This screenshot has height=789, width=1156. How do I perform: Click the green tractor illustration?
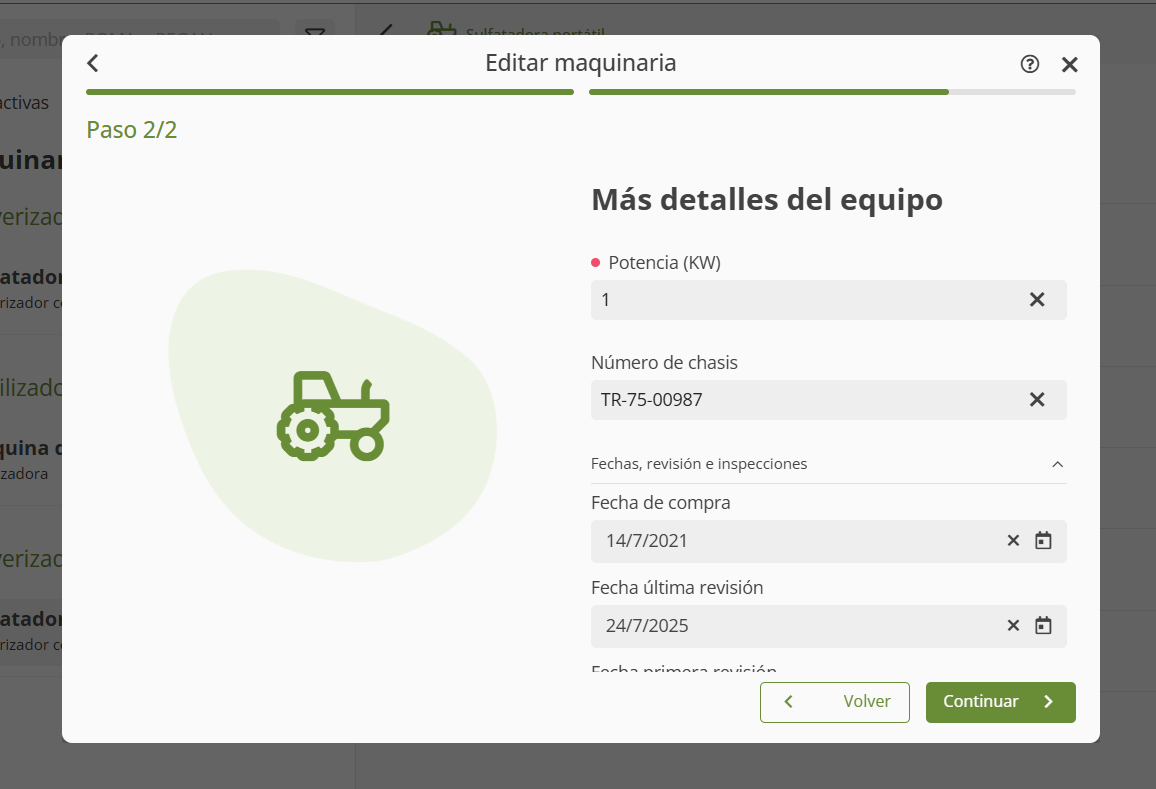[x=332, y=416]
